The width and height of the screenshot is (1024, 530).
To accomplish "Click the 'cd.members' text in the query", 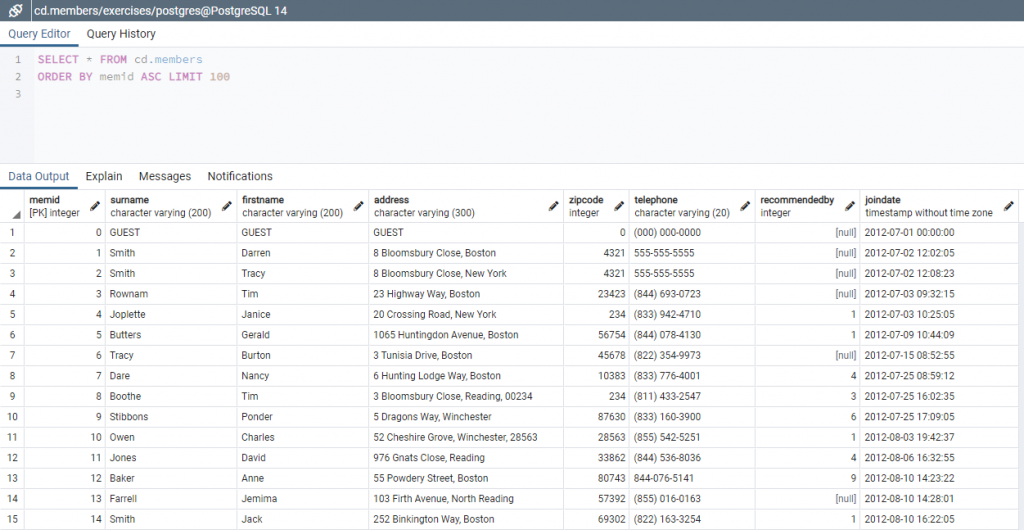I will (168, 59).
